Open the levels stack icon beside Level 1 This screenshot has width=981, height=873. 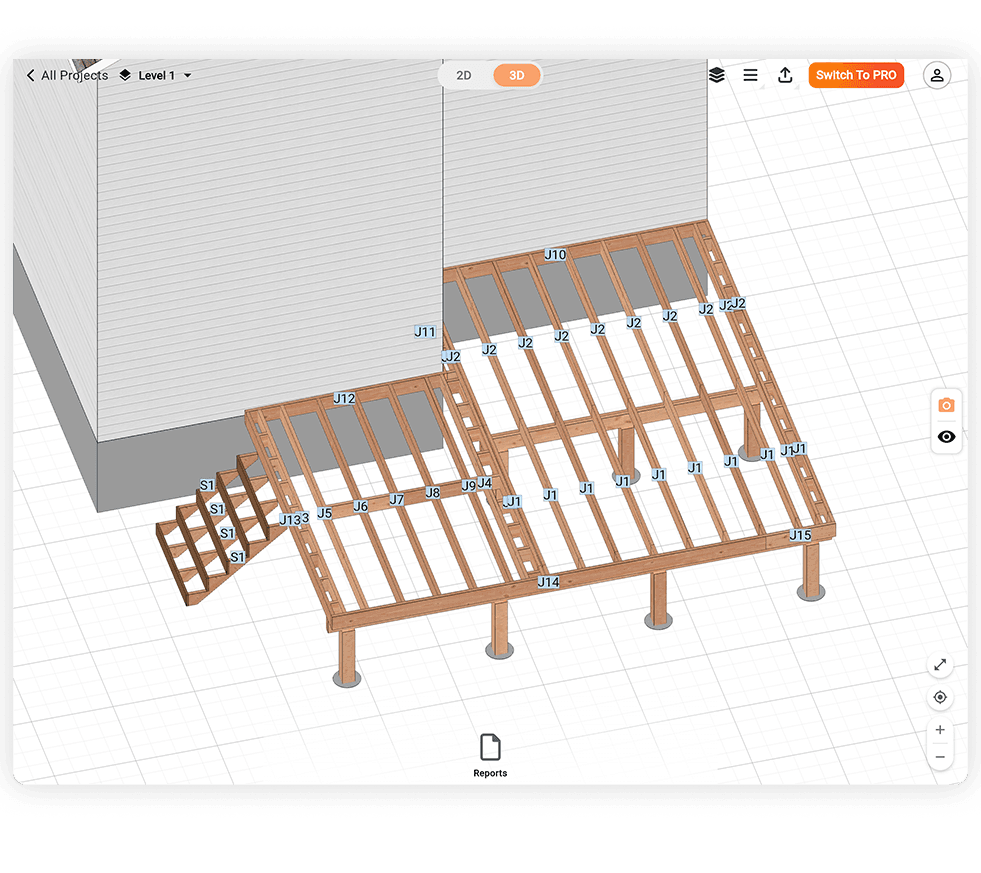point(124,75)
